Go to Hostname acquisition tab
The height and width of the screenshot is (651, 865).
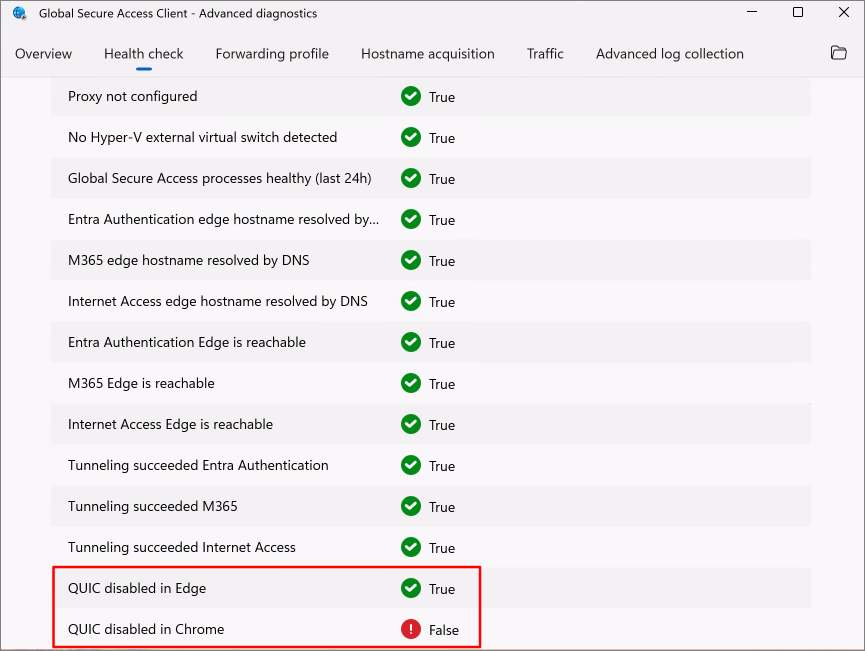click(x=428, y=54)
